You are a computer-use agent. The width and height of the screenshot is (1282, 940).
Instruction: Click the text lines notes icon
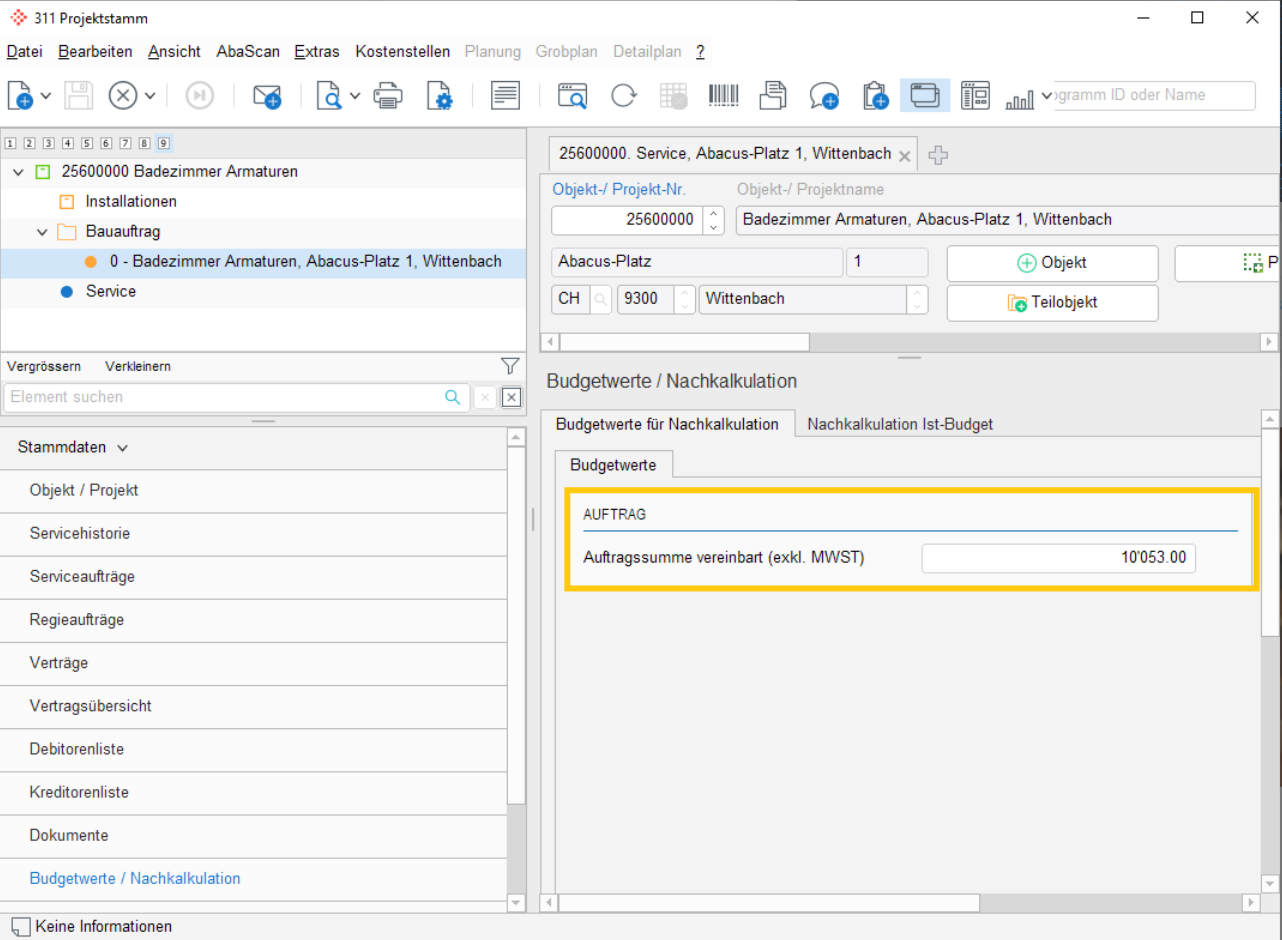506,96
